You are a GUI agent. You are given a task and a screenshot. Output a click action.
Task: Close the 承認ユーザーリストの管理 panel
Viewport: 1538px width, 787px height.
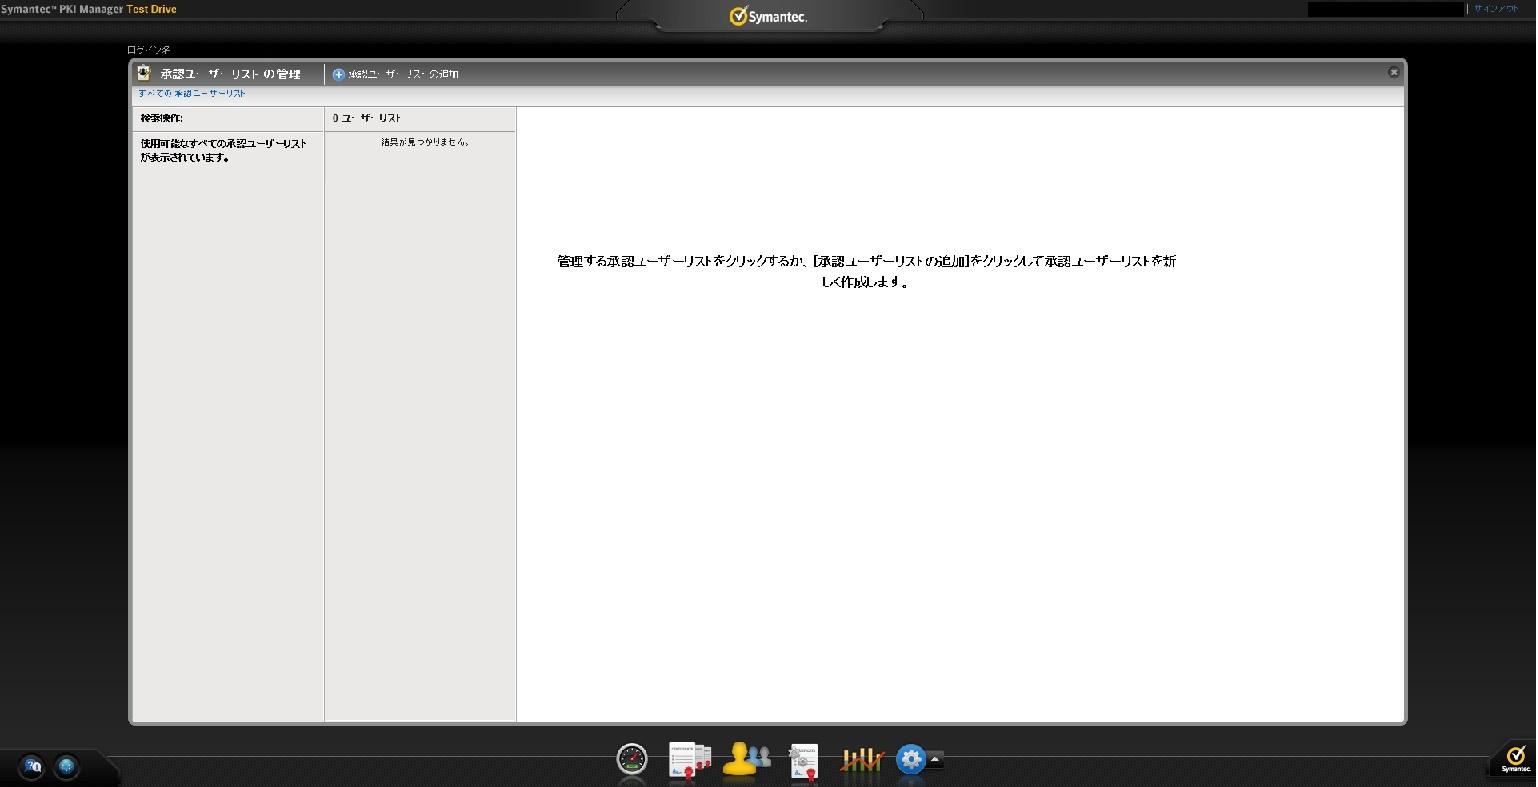1393,72
